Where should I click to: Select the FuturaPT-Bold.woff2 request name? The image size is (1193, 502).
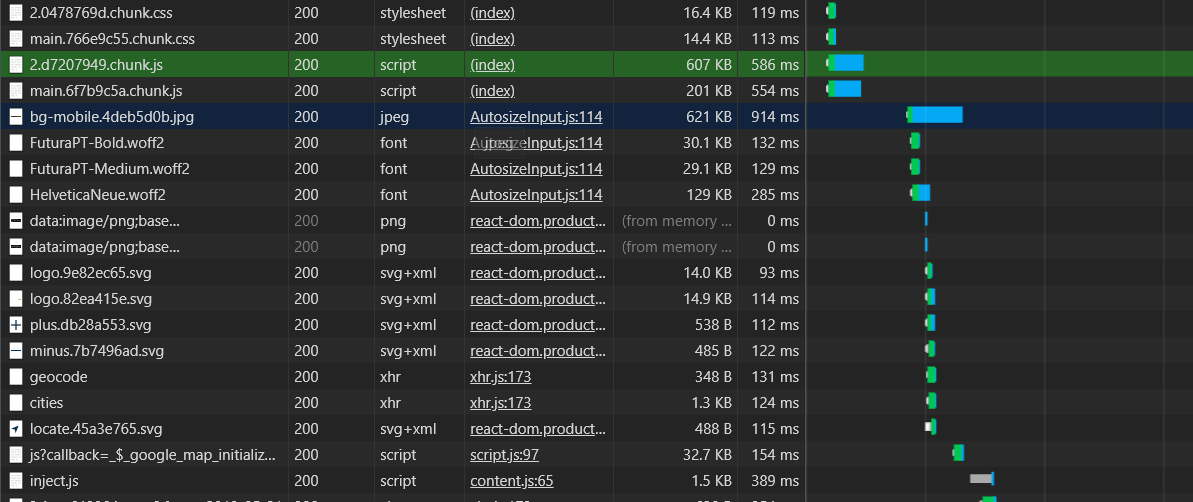(x=97, y=143)
